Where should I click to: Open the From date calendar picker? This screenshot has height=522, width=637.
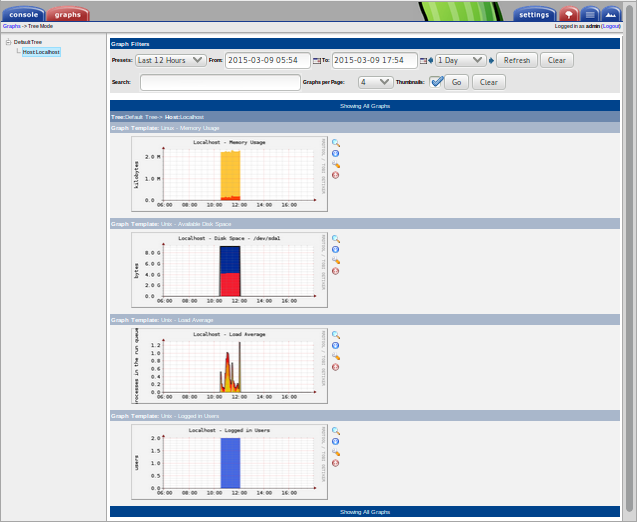tap(318, 61)
